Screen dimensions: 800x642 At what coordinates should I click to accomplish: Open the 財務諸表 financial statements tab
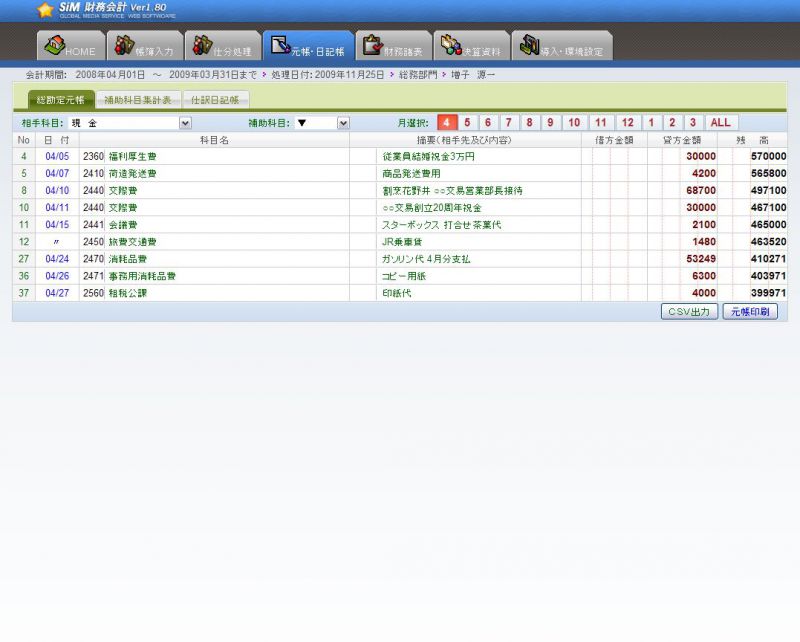pyautogui.click(x=393, y=46)
